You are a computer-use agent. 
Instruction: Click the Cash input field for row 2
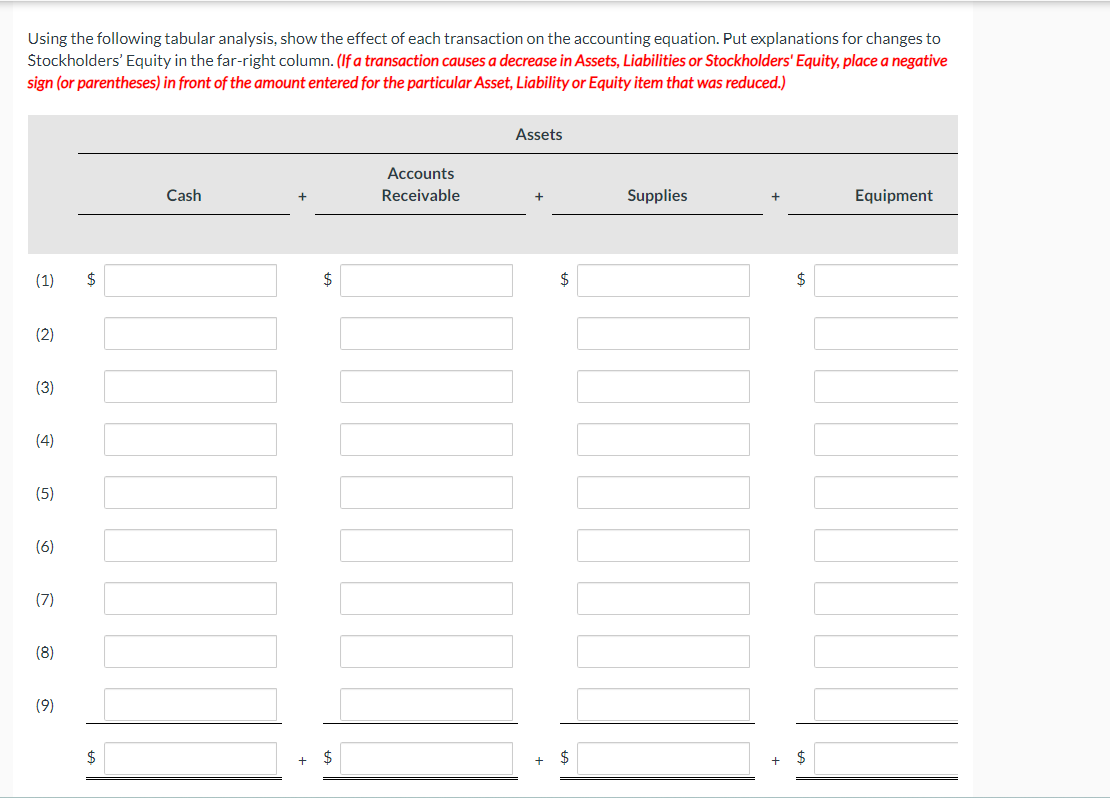tap(190, 333)
